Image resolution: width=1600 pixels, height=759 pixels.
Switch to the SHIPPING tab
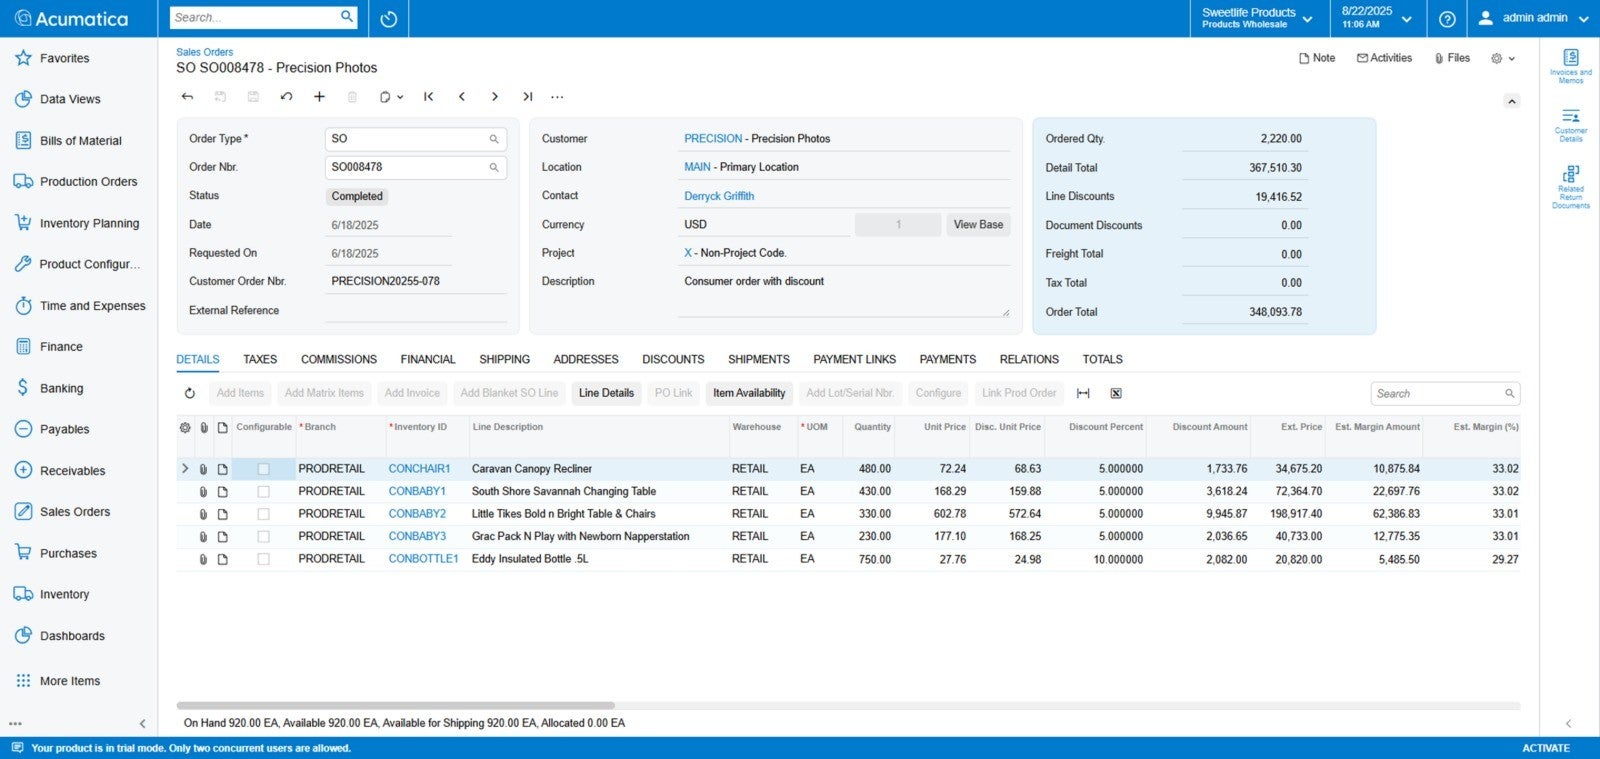504,359
